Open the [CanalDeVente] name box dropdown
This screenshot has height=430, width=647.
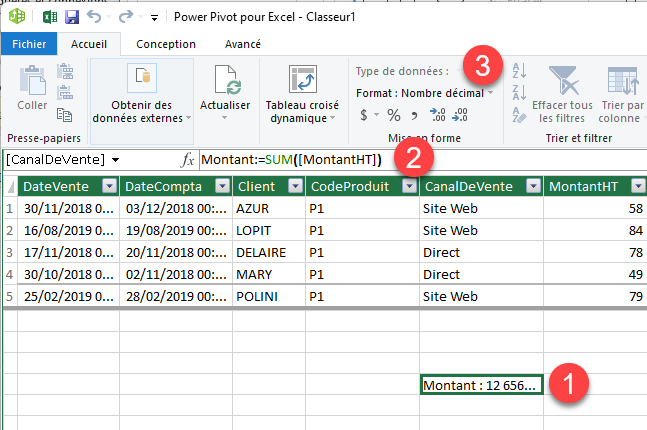[116, 160]
